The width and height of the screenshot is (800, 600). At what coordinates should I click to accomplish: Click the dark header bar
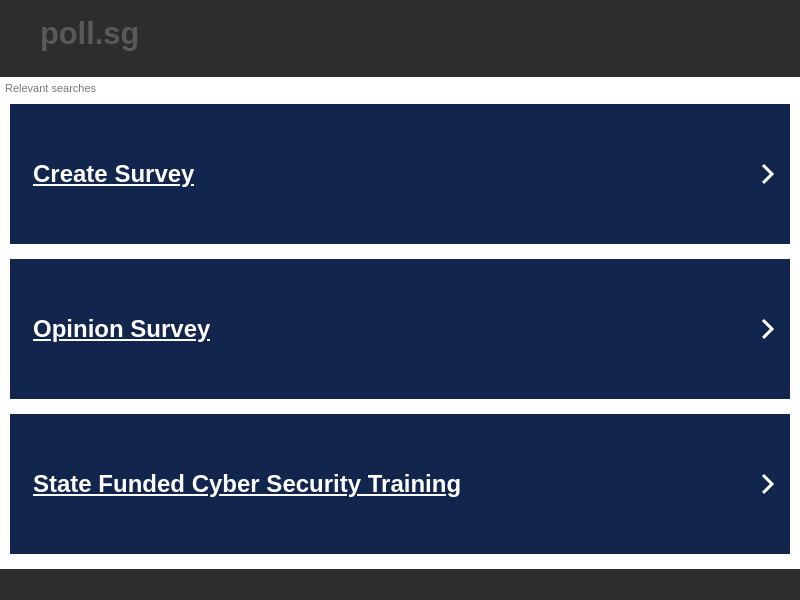pos(400,38)
